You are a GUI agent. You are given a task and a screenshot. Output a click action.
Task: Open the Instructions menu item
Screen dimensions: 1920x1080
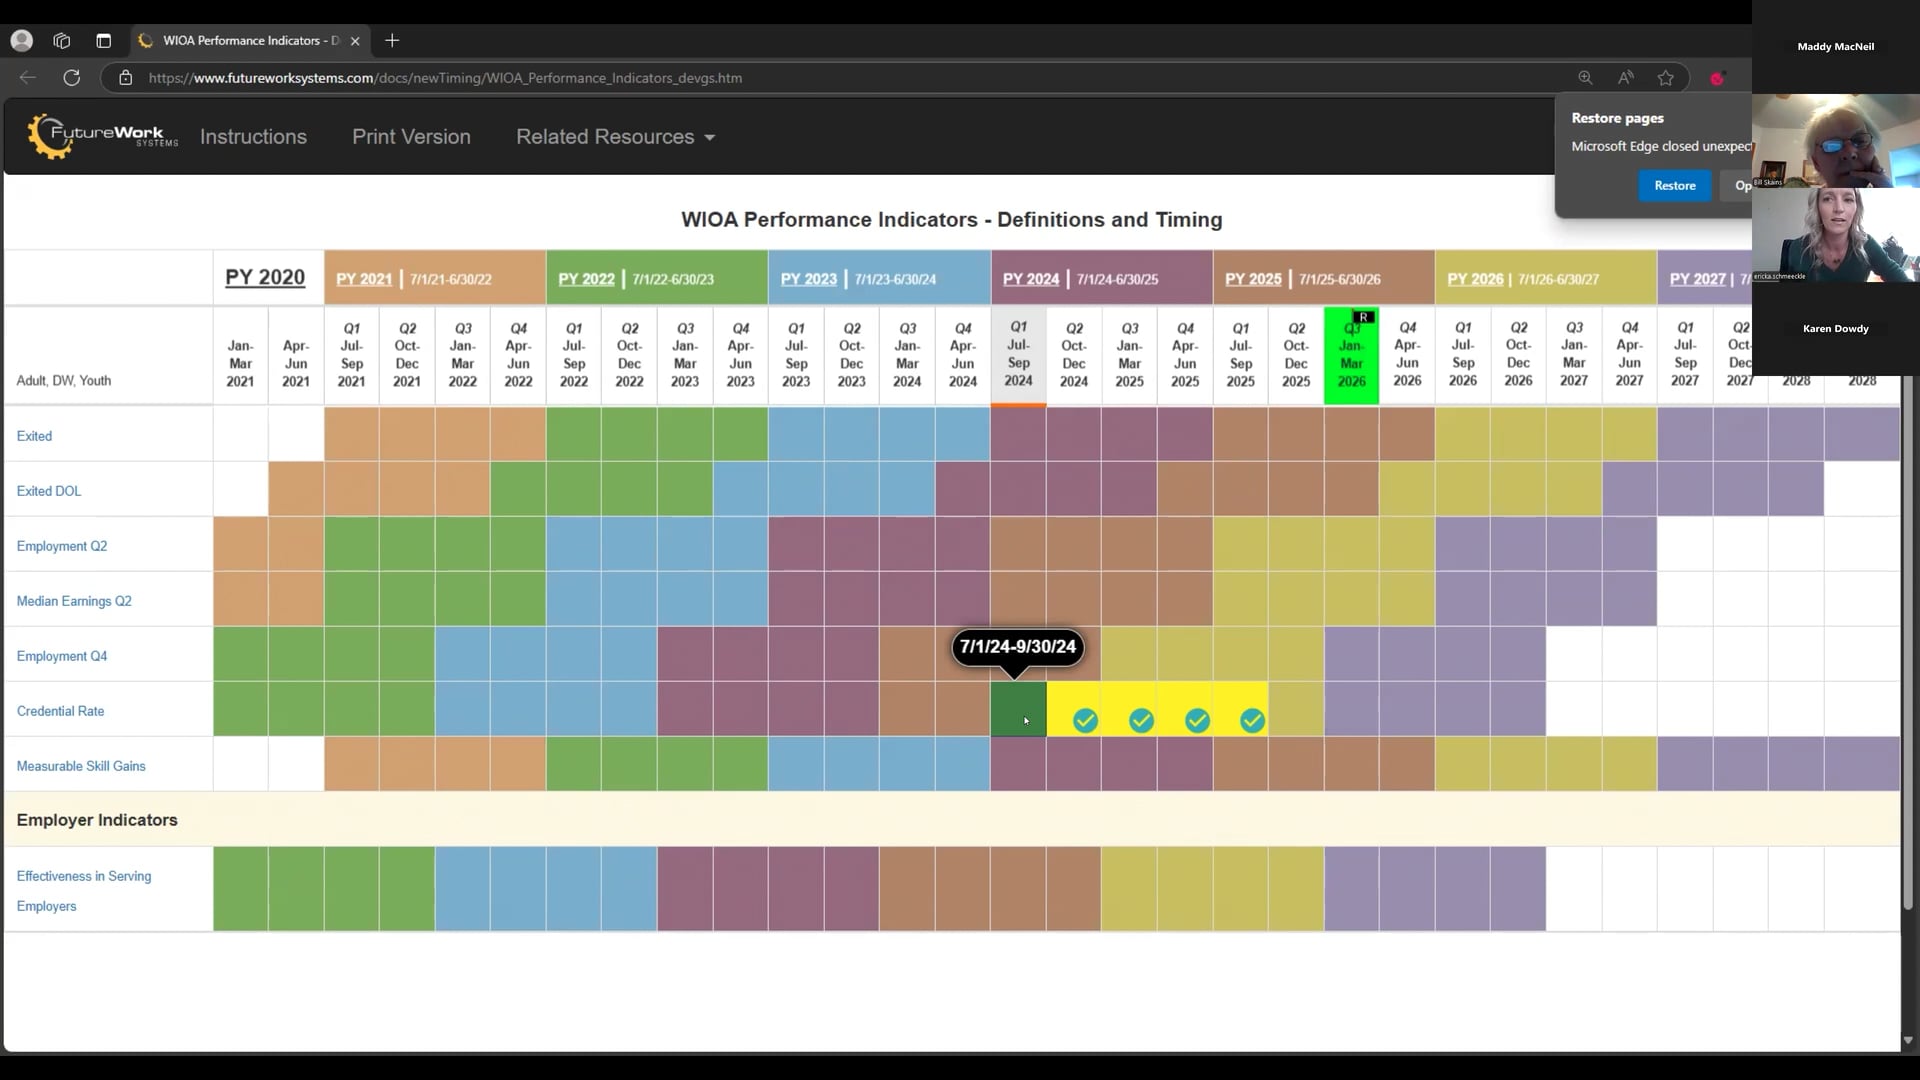click(x=253, y=137)
